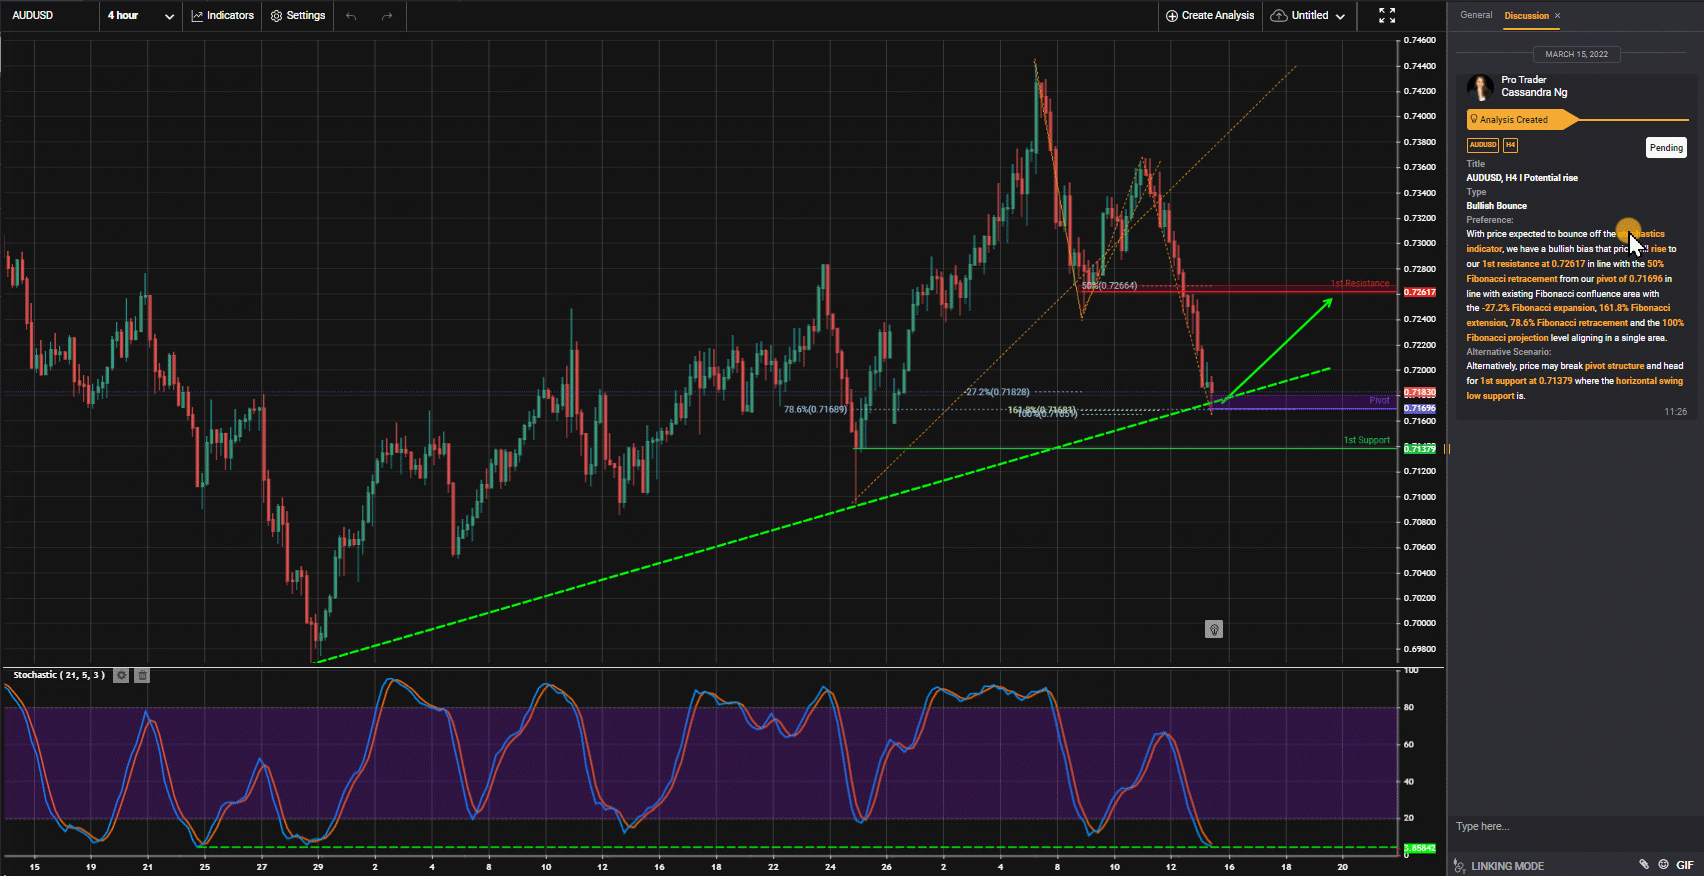Click the 'pivot structure' highlighted link
This screenshot has height=876, width=1704.
1614,366
